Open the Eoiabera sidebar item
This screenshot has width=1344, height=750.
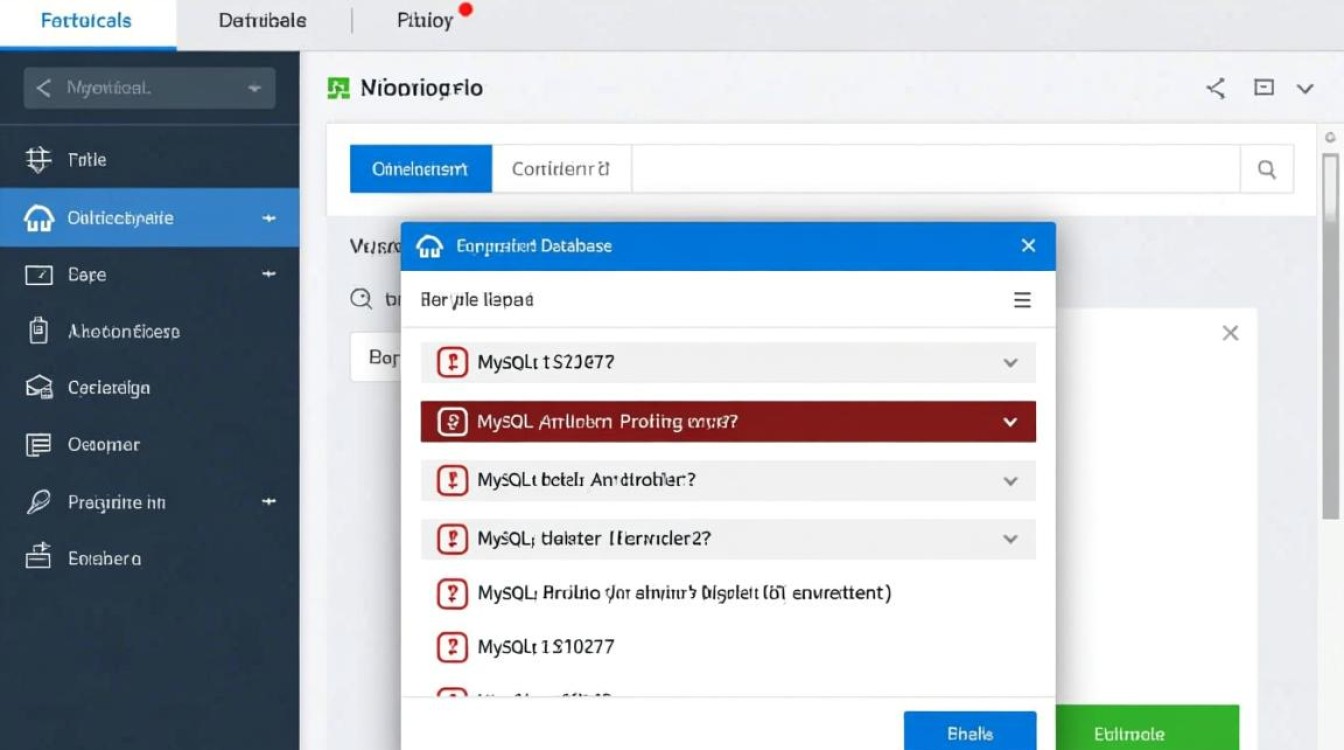click(x=149, y=558)
